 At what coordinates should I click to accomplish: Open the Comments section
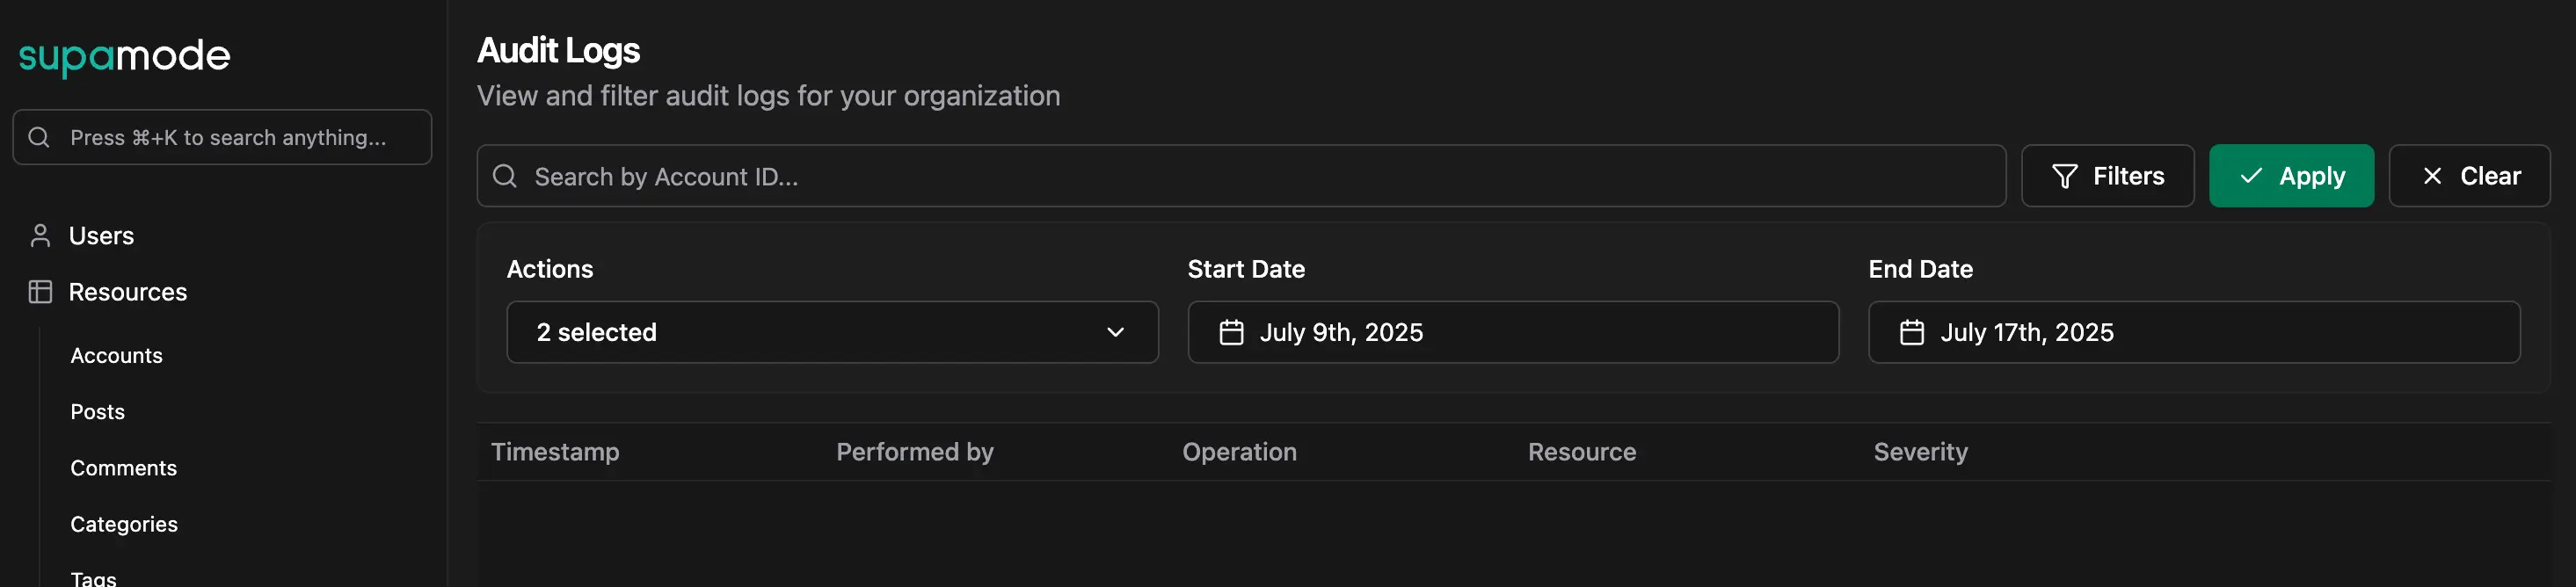tap(123, 467)
